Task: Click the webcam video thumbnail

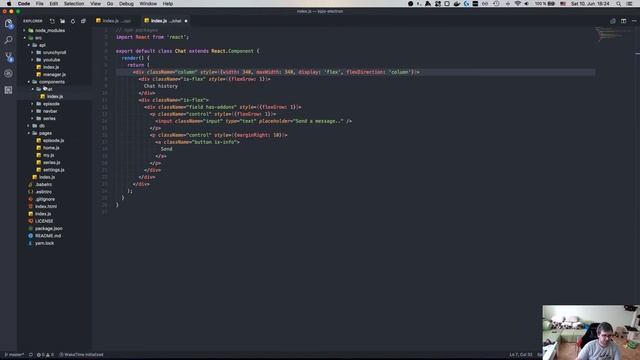Action: click(591, 332)
